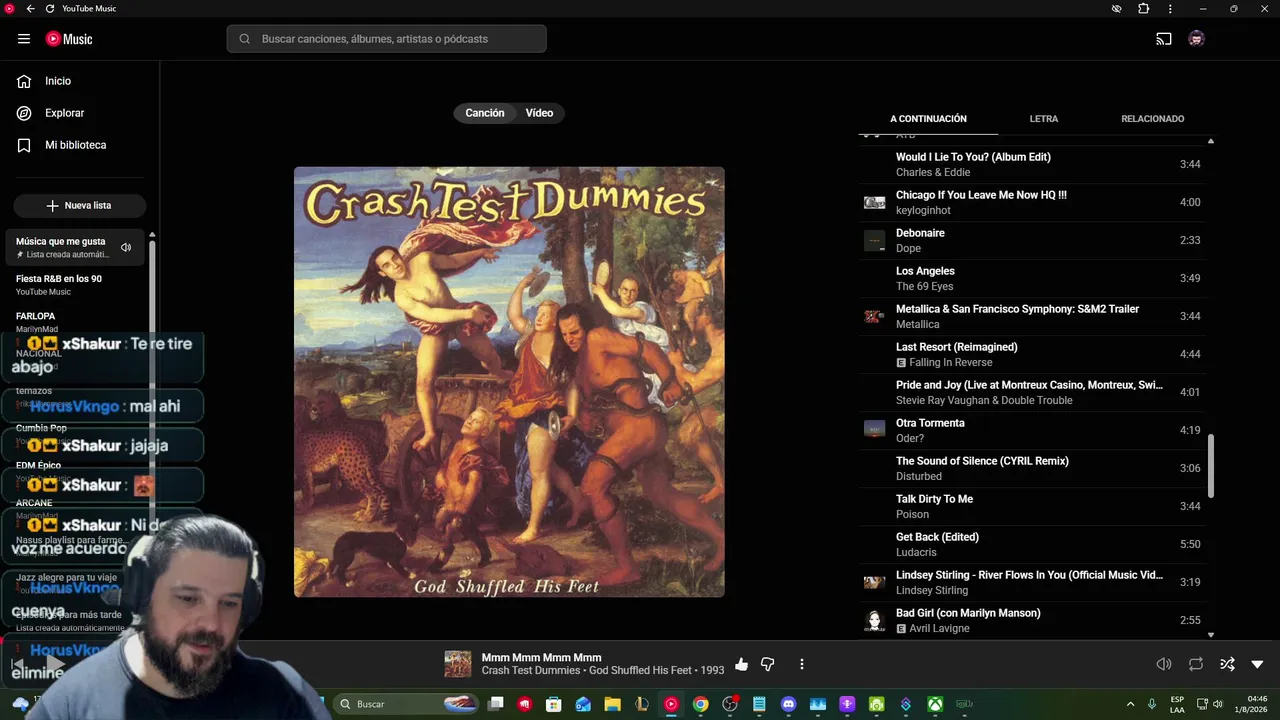This screenshot has width=1280, height=720.
Task: Show hidden system tray icons
Action: 1130,704
